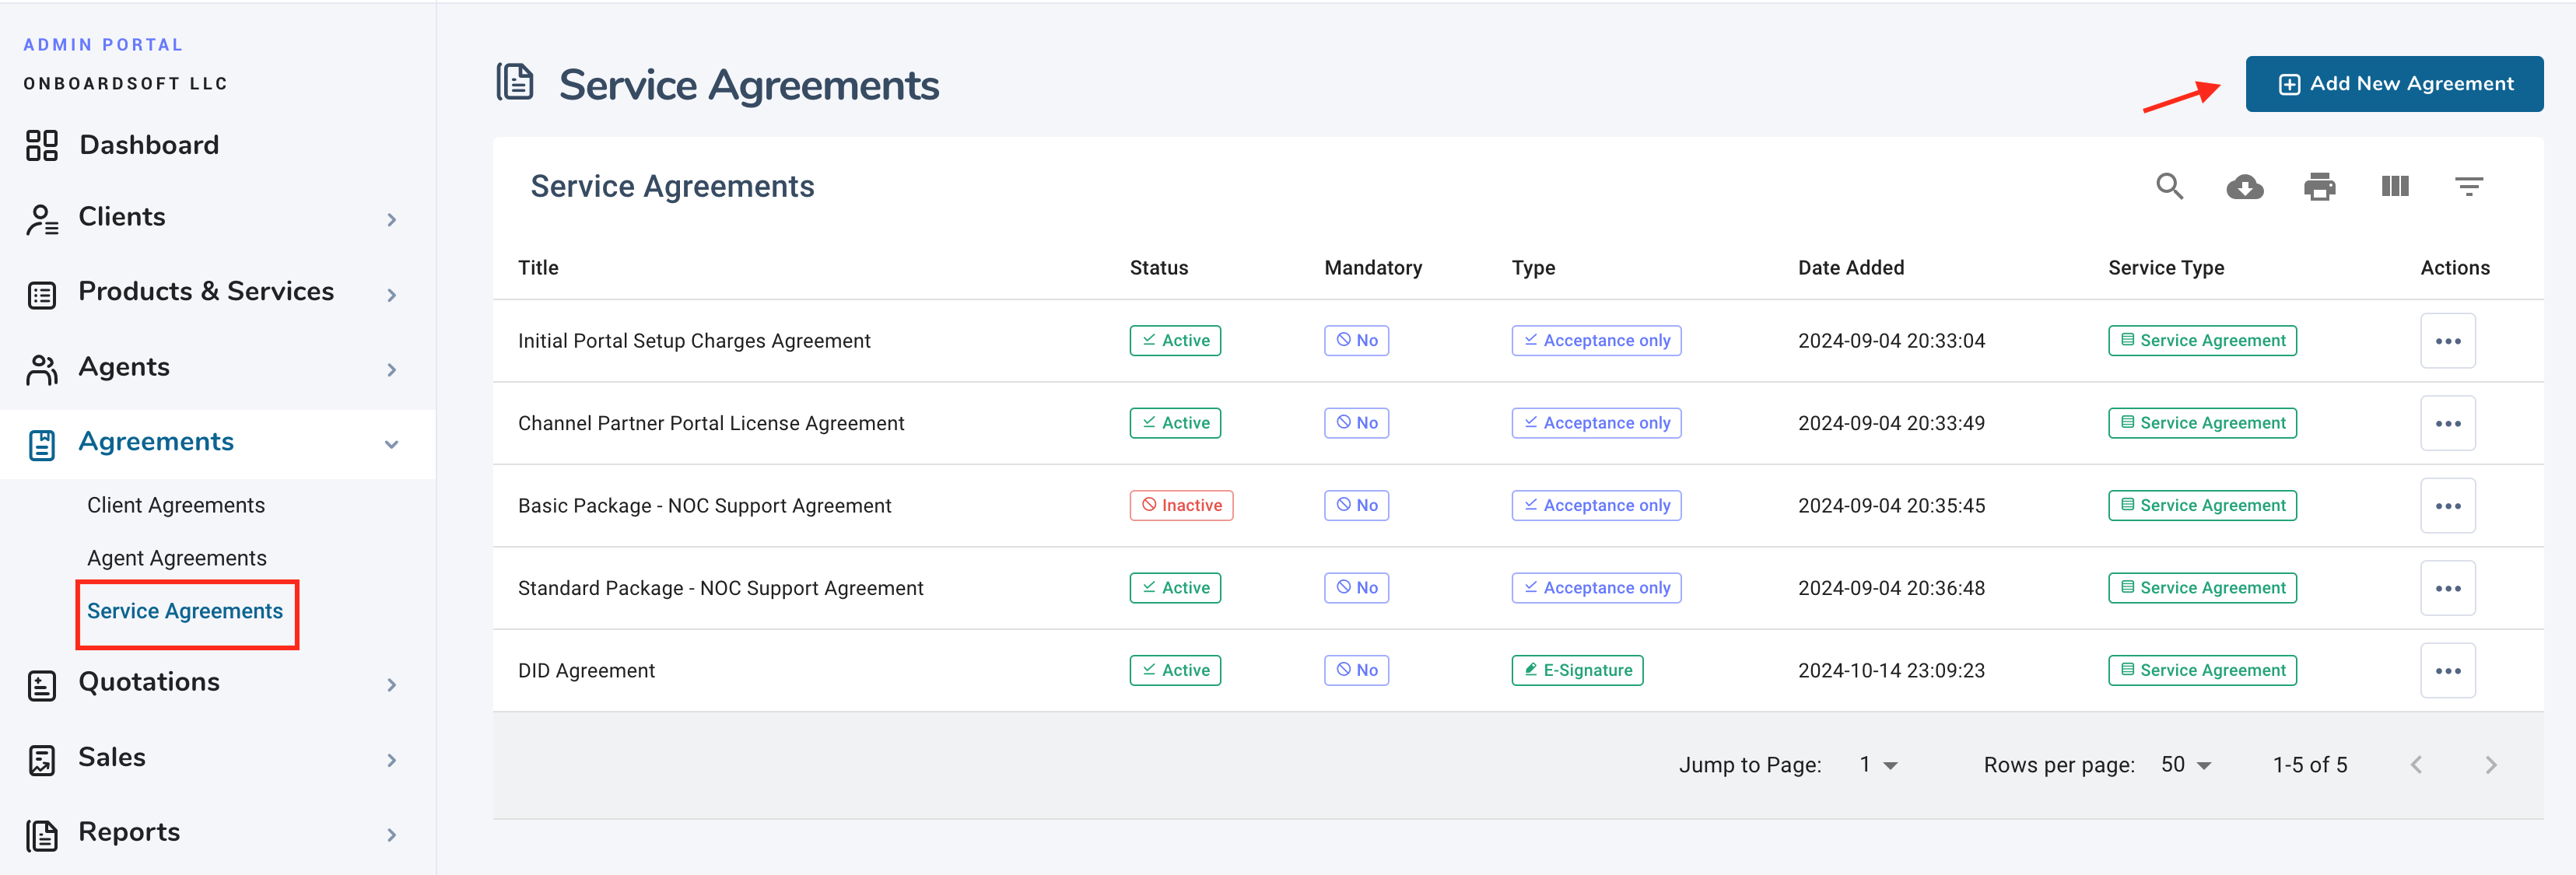Image resolution: width=2576 pixels, height=875 pixels.
Task: Open the Channel Partner Portal License Agreement title
Action: tap(711, 422)
